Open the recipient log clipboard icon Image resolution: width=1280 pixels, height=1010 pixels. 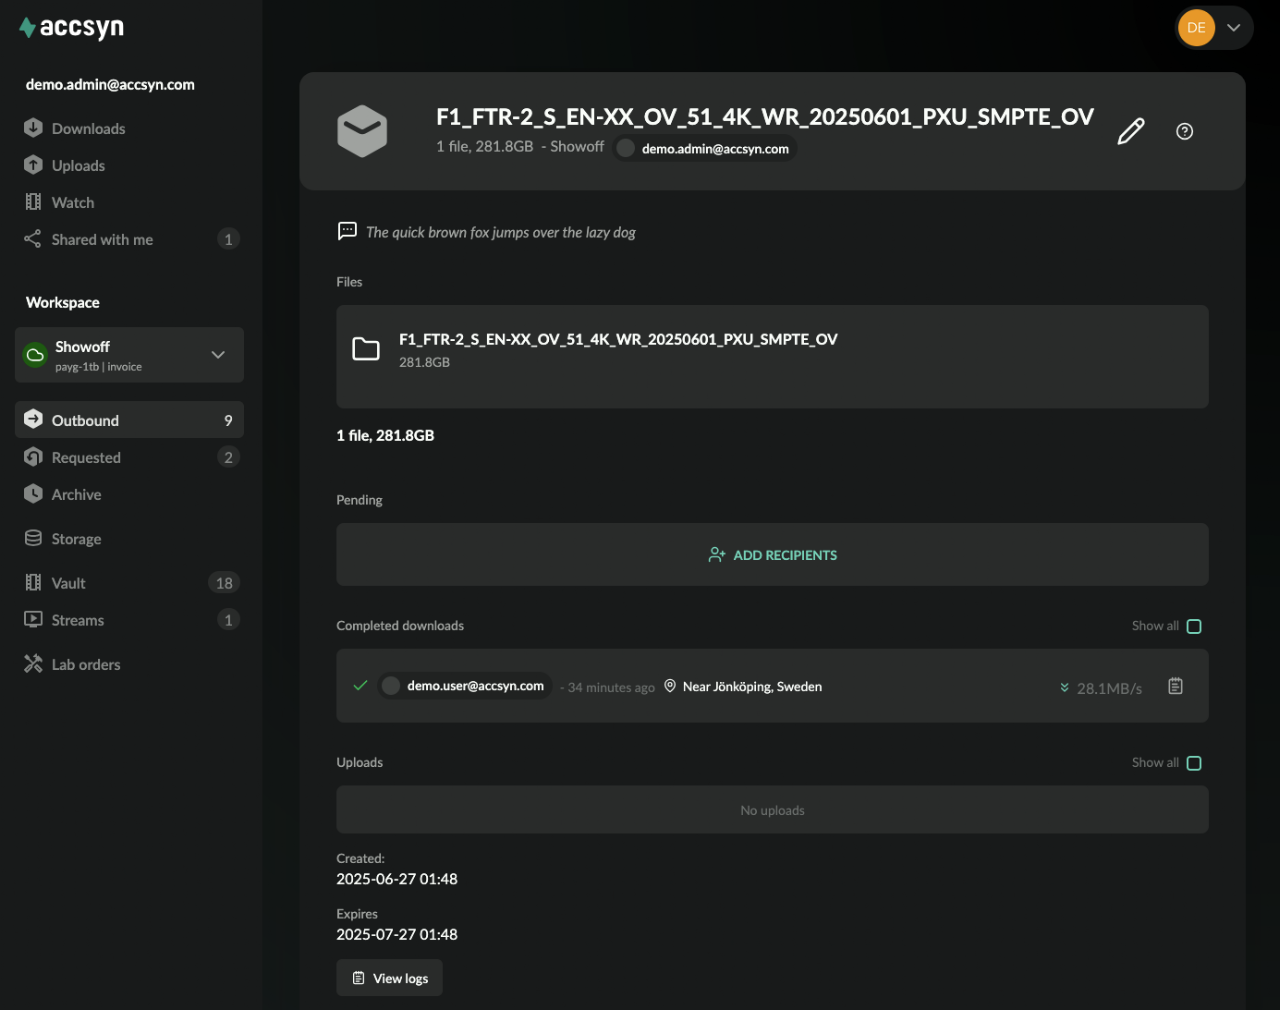[1176, 686]
